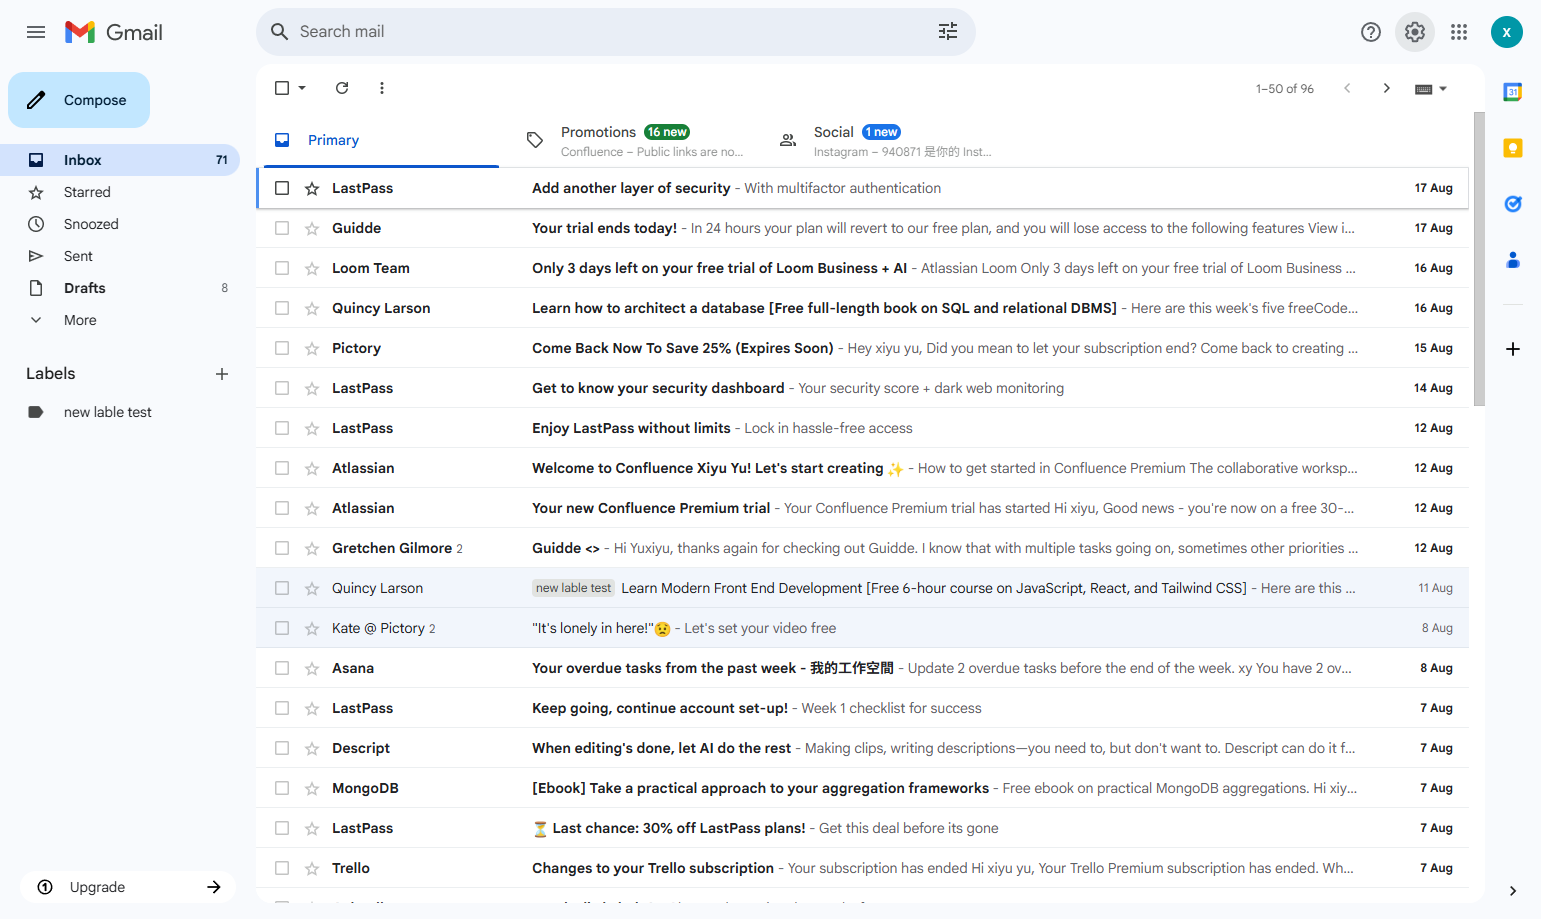Image resolution: width=1541 pixels, height=919 pixels.
Task: Go to older messages arrow
Action: pos(1387,88)
